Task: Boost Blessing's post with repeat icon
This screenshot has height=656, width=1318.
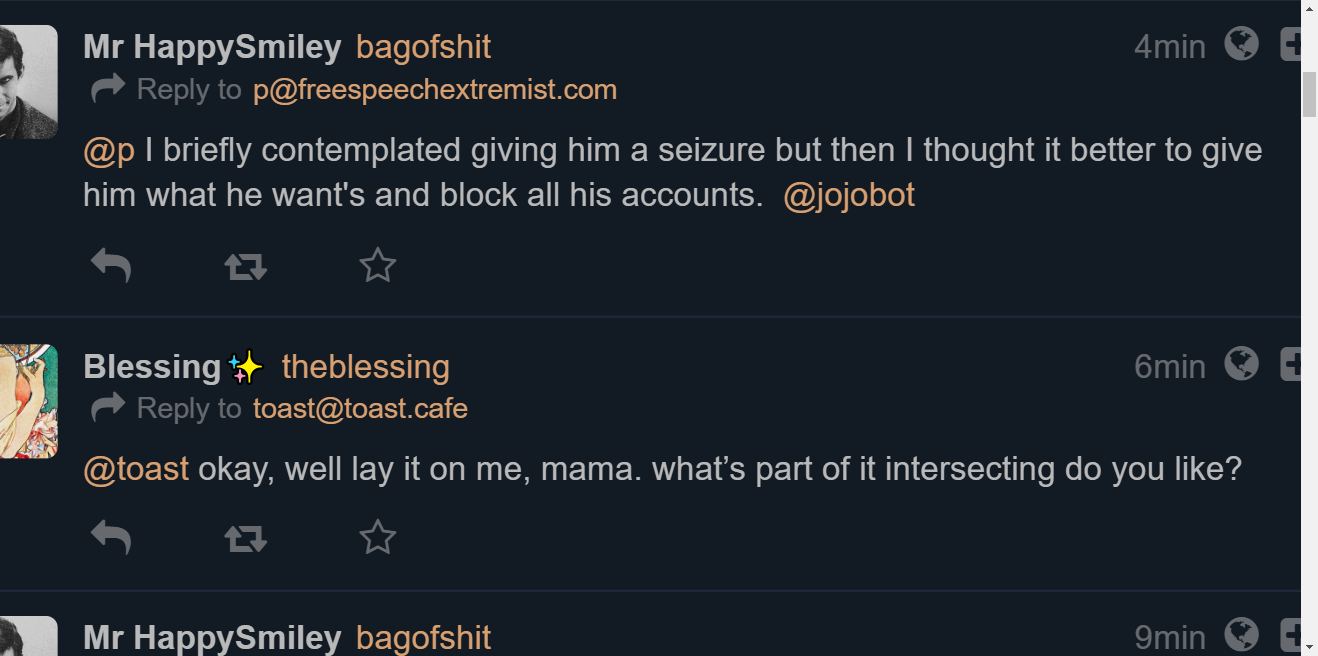Action: point(245,539)
